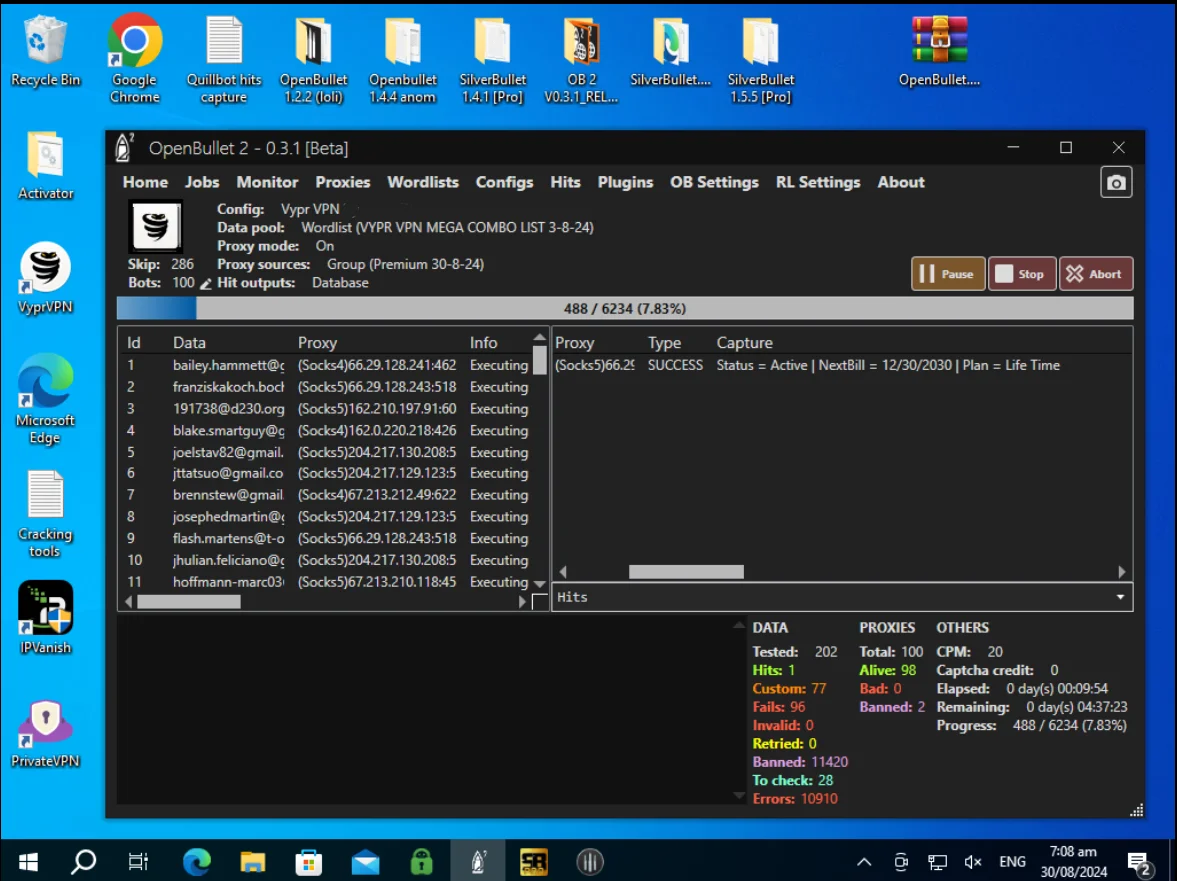Open the OB 2 V0.3.1_REL folder
Screen dimensions: 1177x881
581,60
